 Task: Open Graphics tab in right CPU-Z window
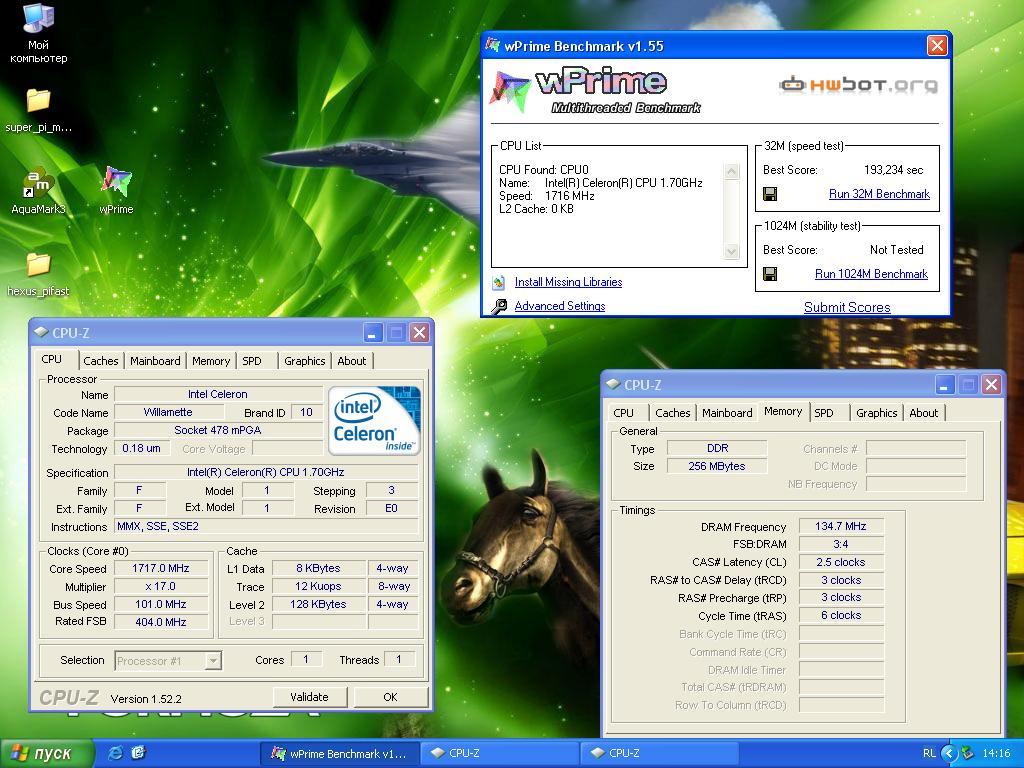coord(876,413)
